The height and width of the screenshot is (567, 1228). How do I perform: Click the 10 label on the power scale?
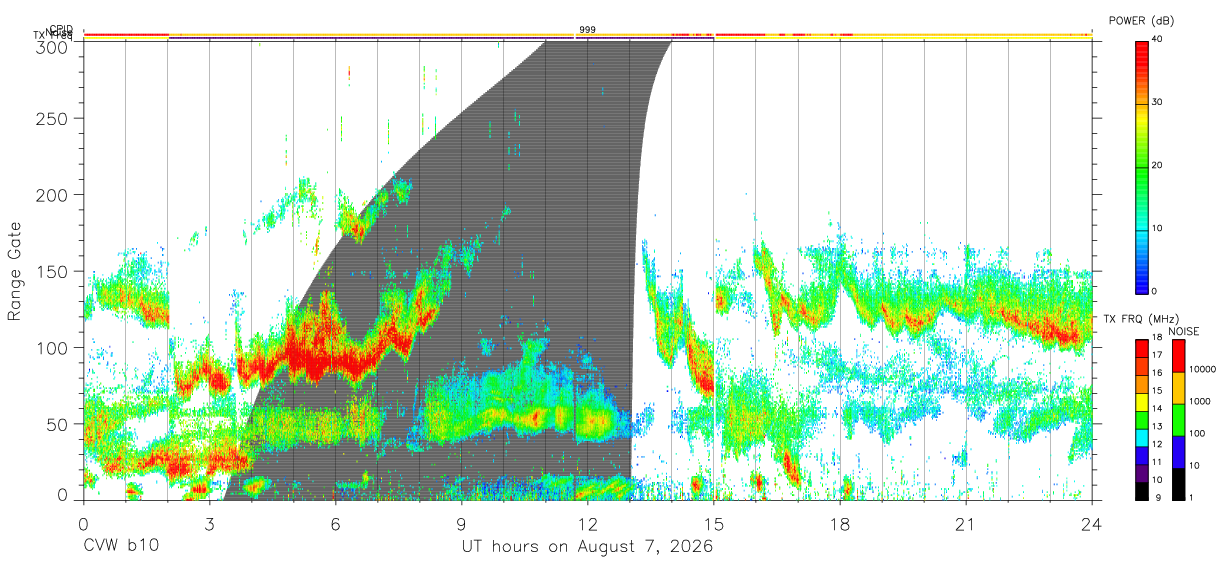1158,228
